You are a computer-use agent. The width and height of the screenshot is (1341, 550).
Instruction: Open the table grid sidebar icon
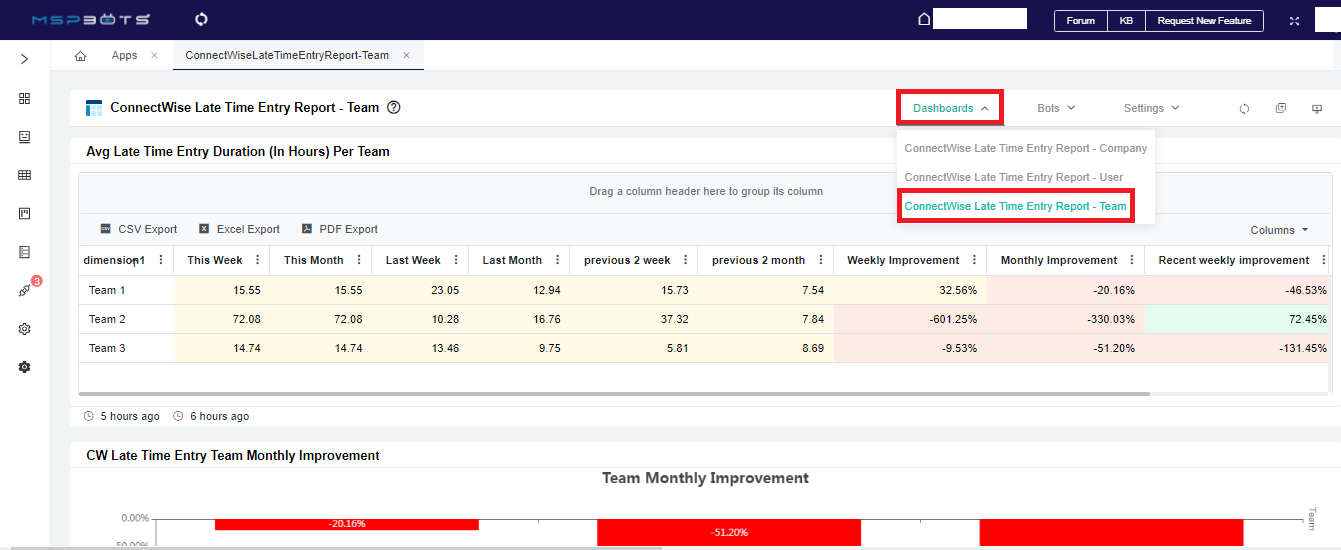pos(24,175)
